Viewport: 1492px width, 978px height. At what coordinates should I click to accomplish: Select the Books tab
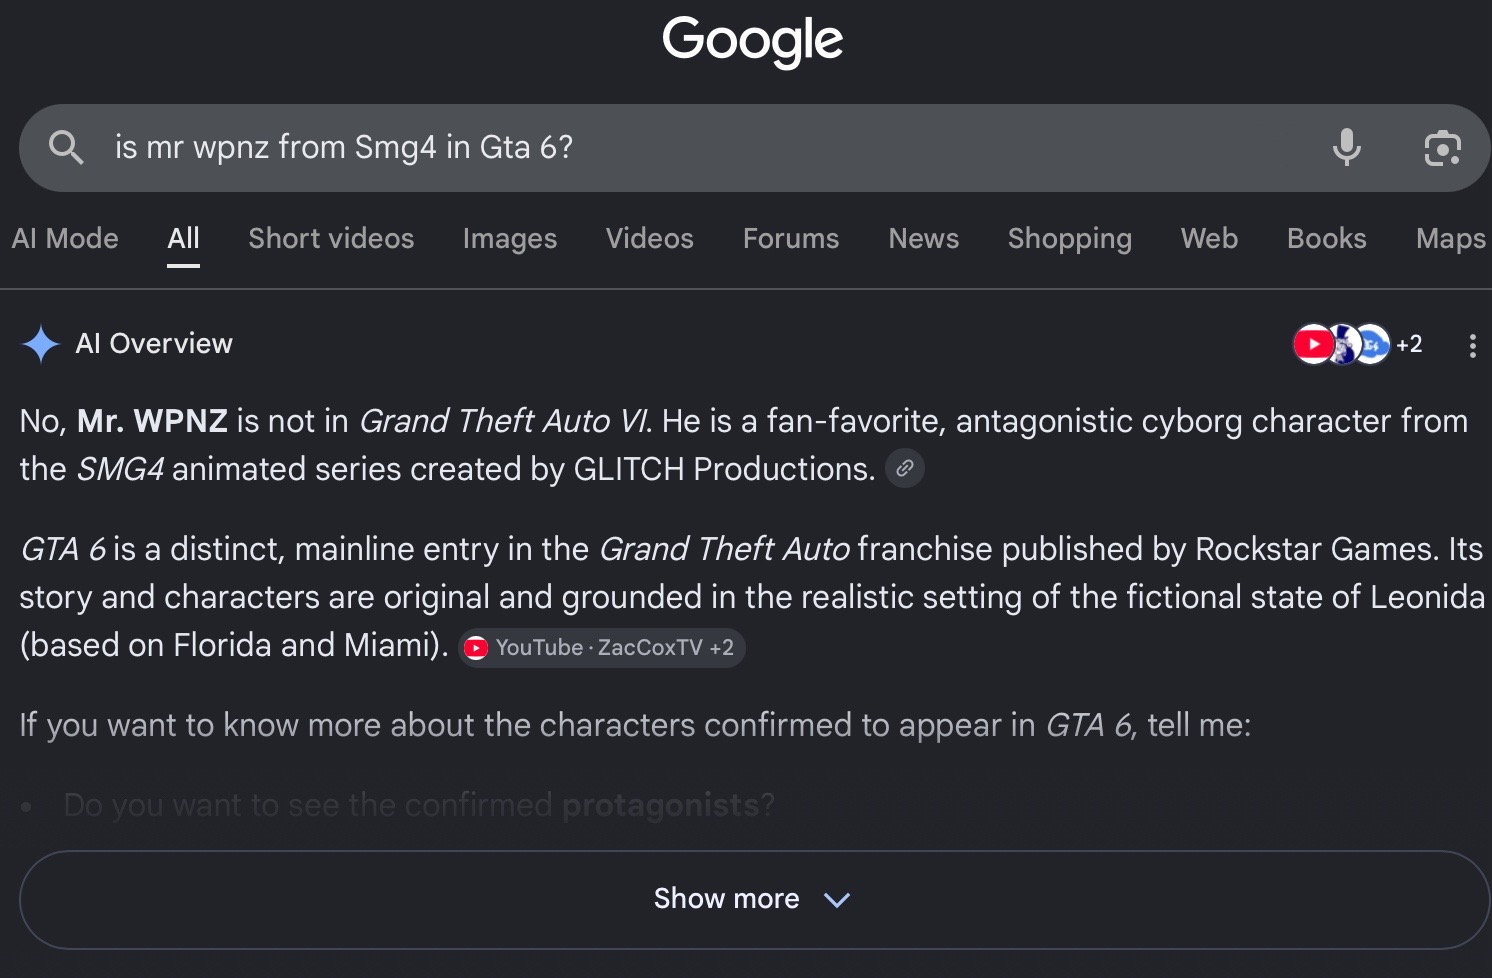click(1327, 238)
